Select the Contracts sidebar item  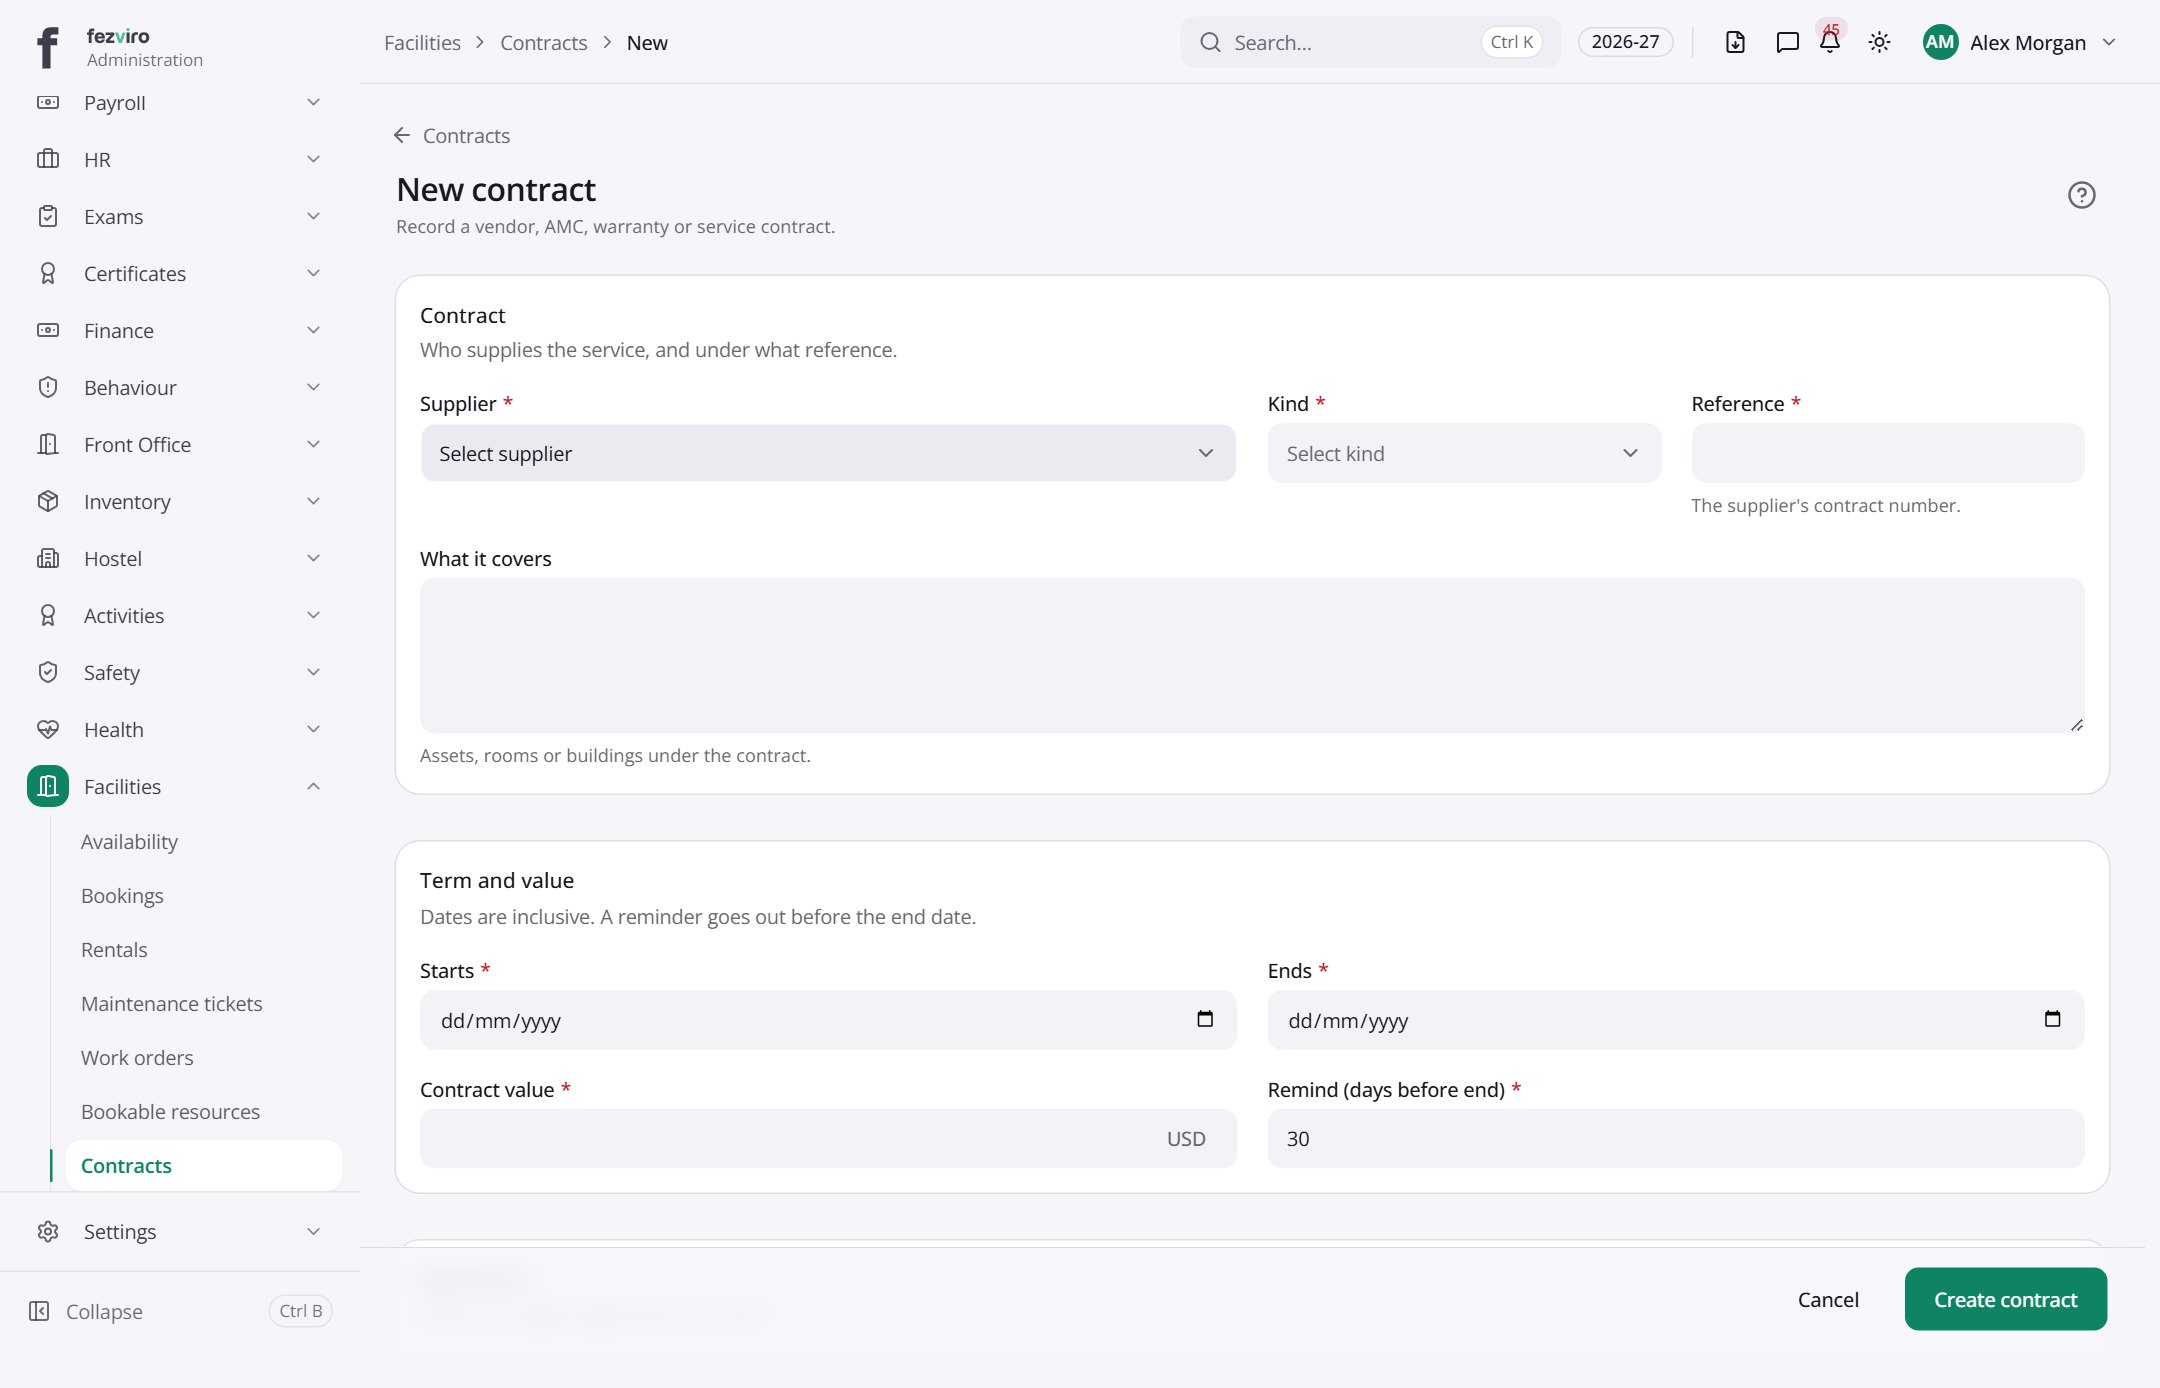(x=204, y=1165)
